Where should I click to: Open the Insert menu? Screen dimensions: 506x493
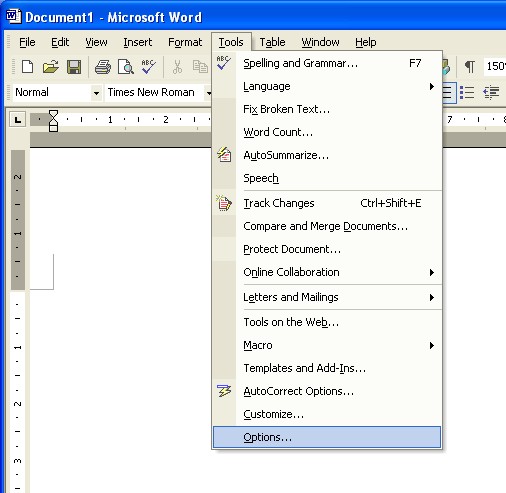pyautogui.click(x=137, y=42)
